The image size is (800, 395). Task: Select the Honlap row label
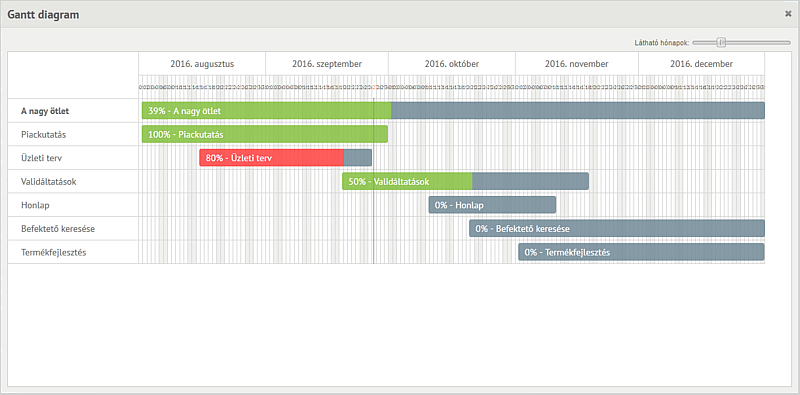[35, 205]
